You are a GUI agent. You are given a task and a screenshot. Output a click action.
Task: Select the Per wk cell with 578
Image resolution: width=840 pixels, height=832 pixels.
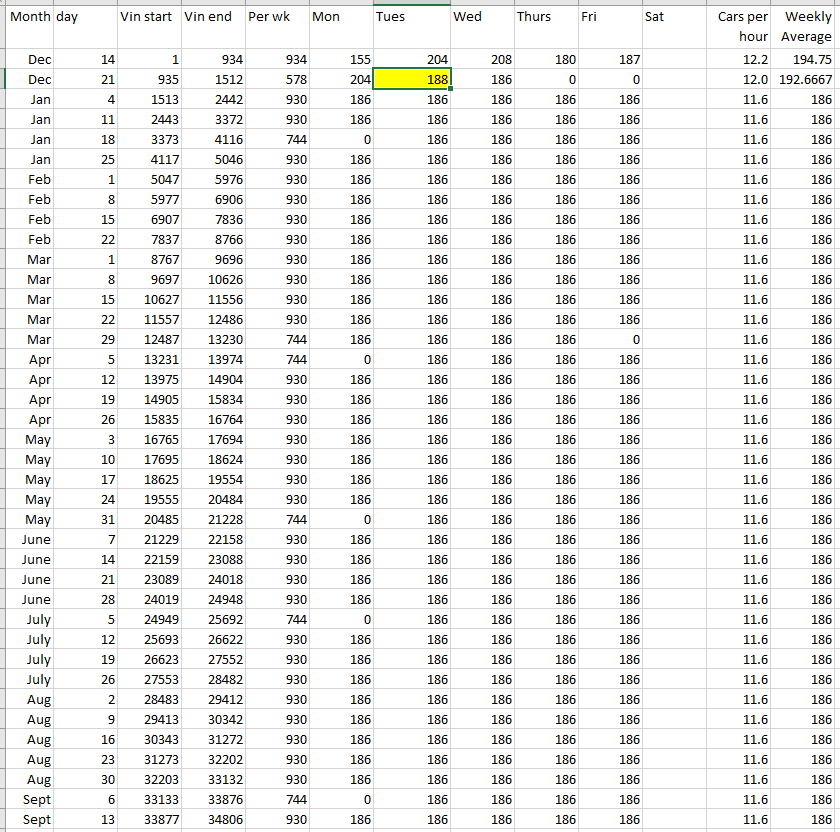click(x=276, y=80)
